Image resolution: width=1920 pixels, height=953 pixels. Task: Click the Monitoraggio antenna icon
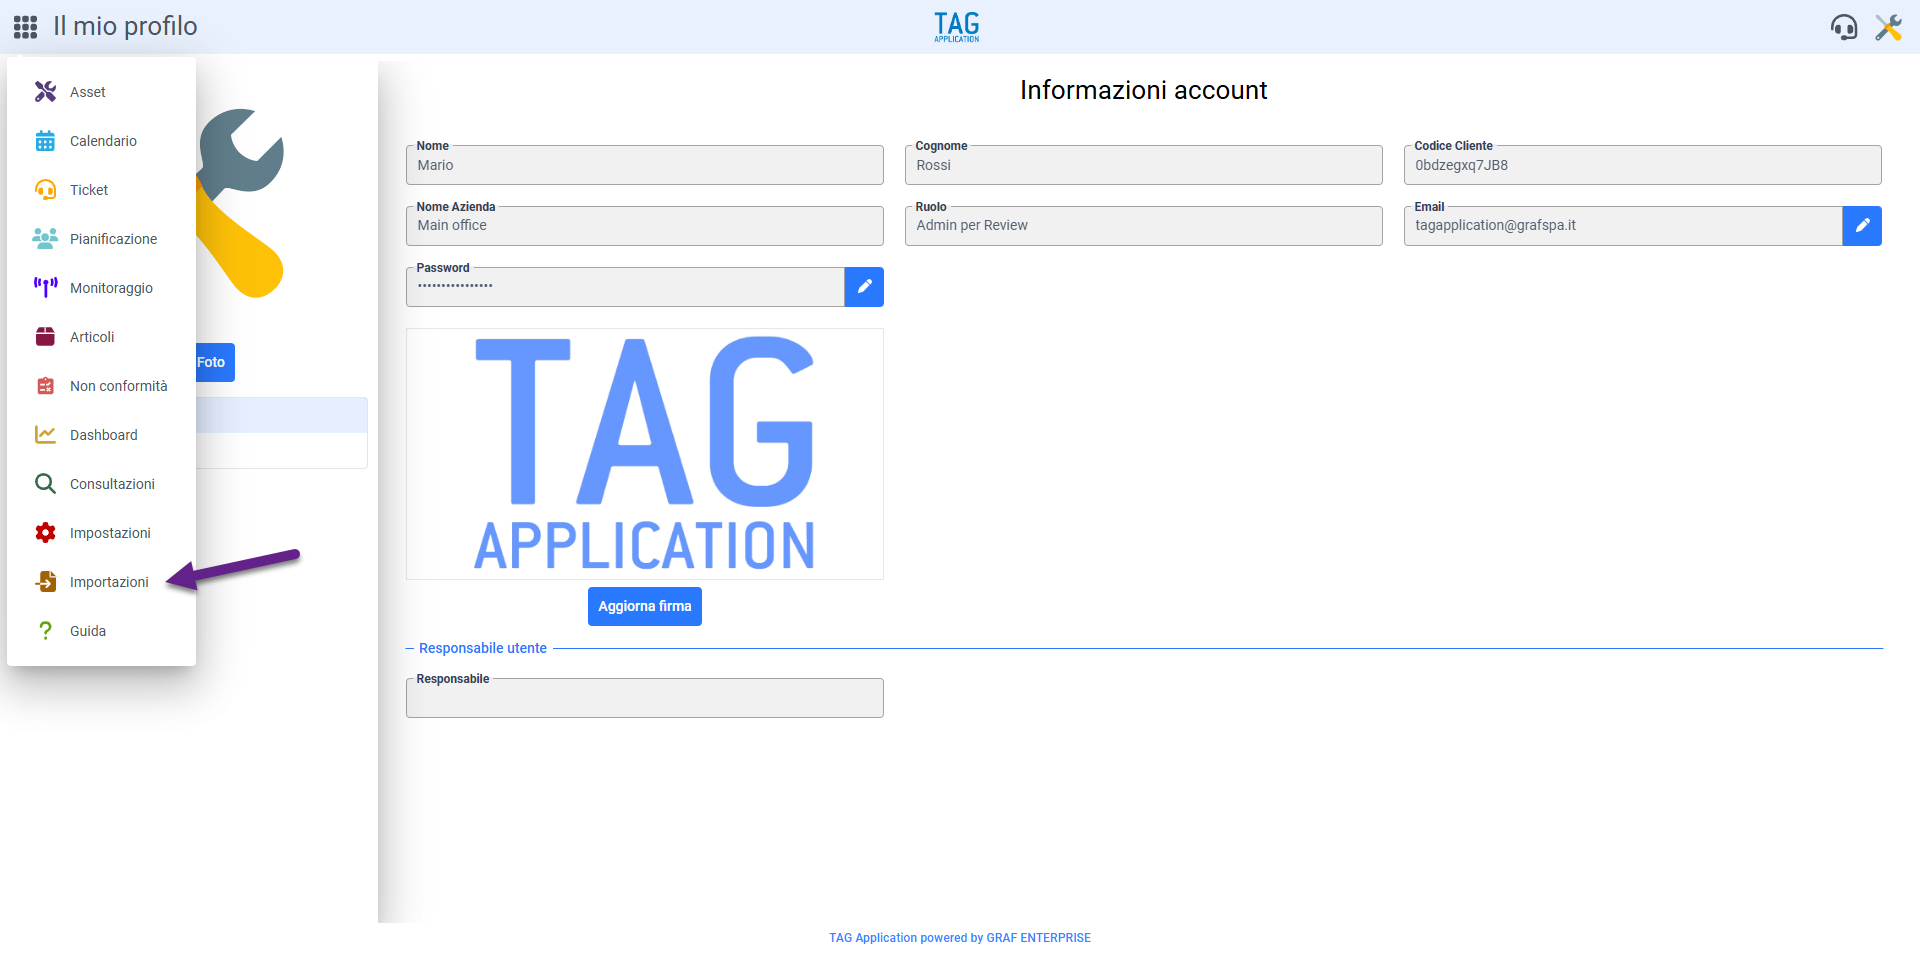pos(45,288)
